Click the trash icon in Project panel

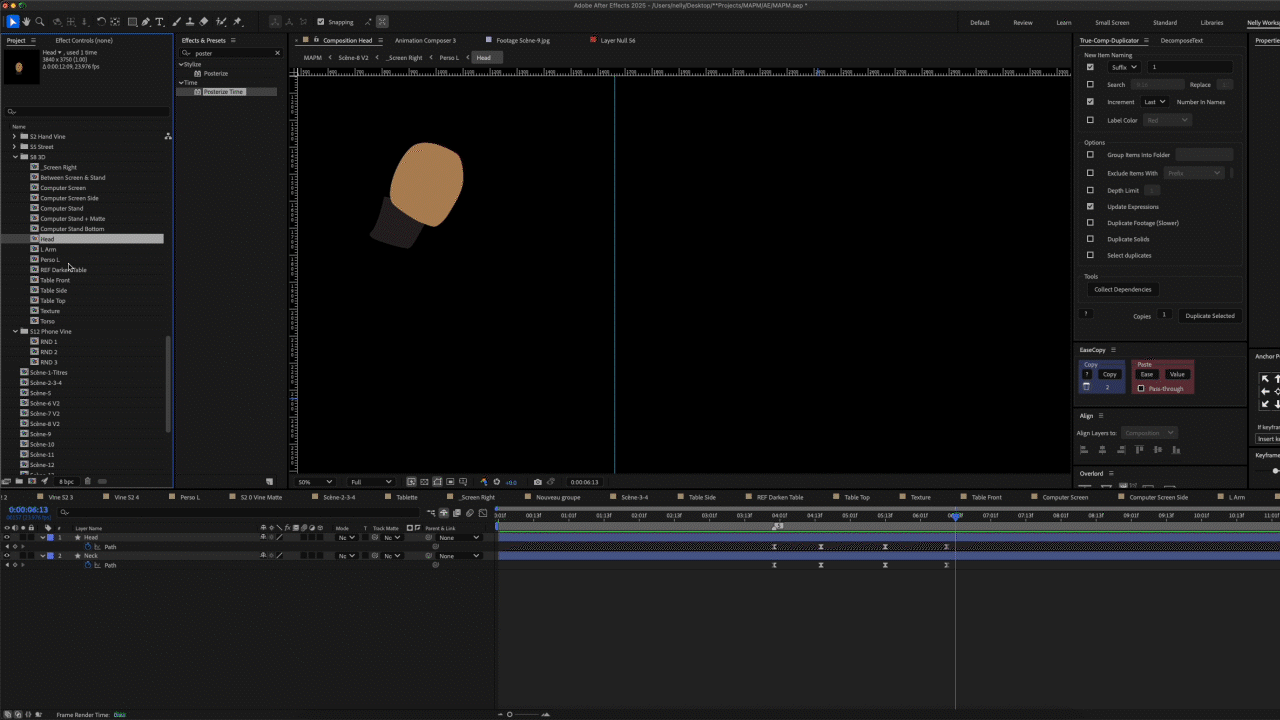87,481
